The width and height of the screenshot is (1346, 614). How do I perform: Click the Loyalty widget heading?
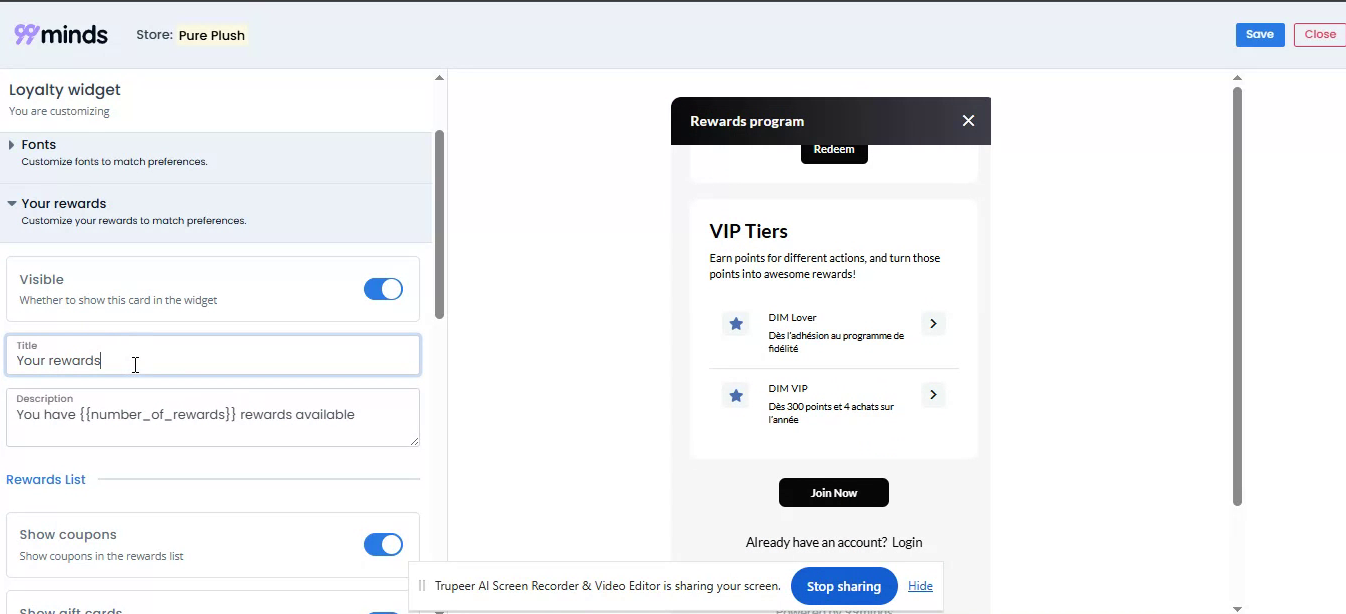coord(65,90)
